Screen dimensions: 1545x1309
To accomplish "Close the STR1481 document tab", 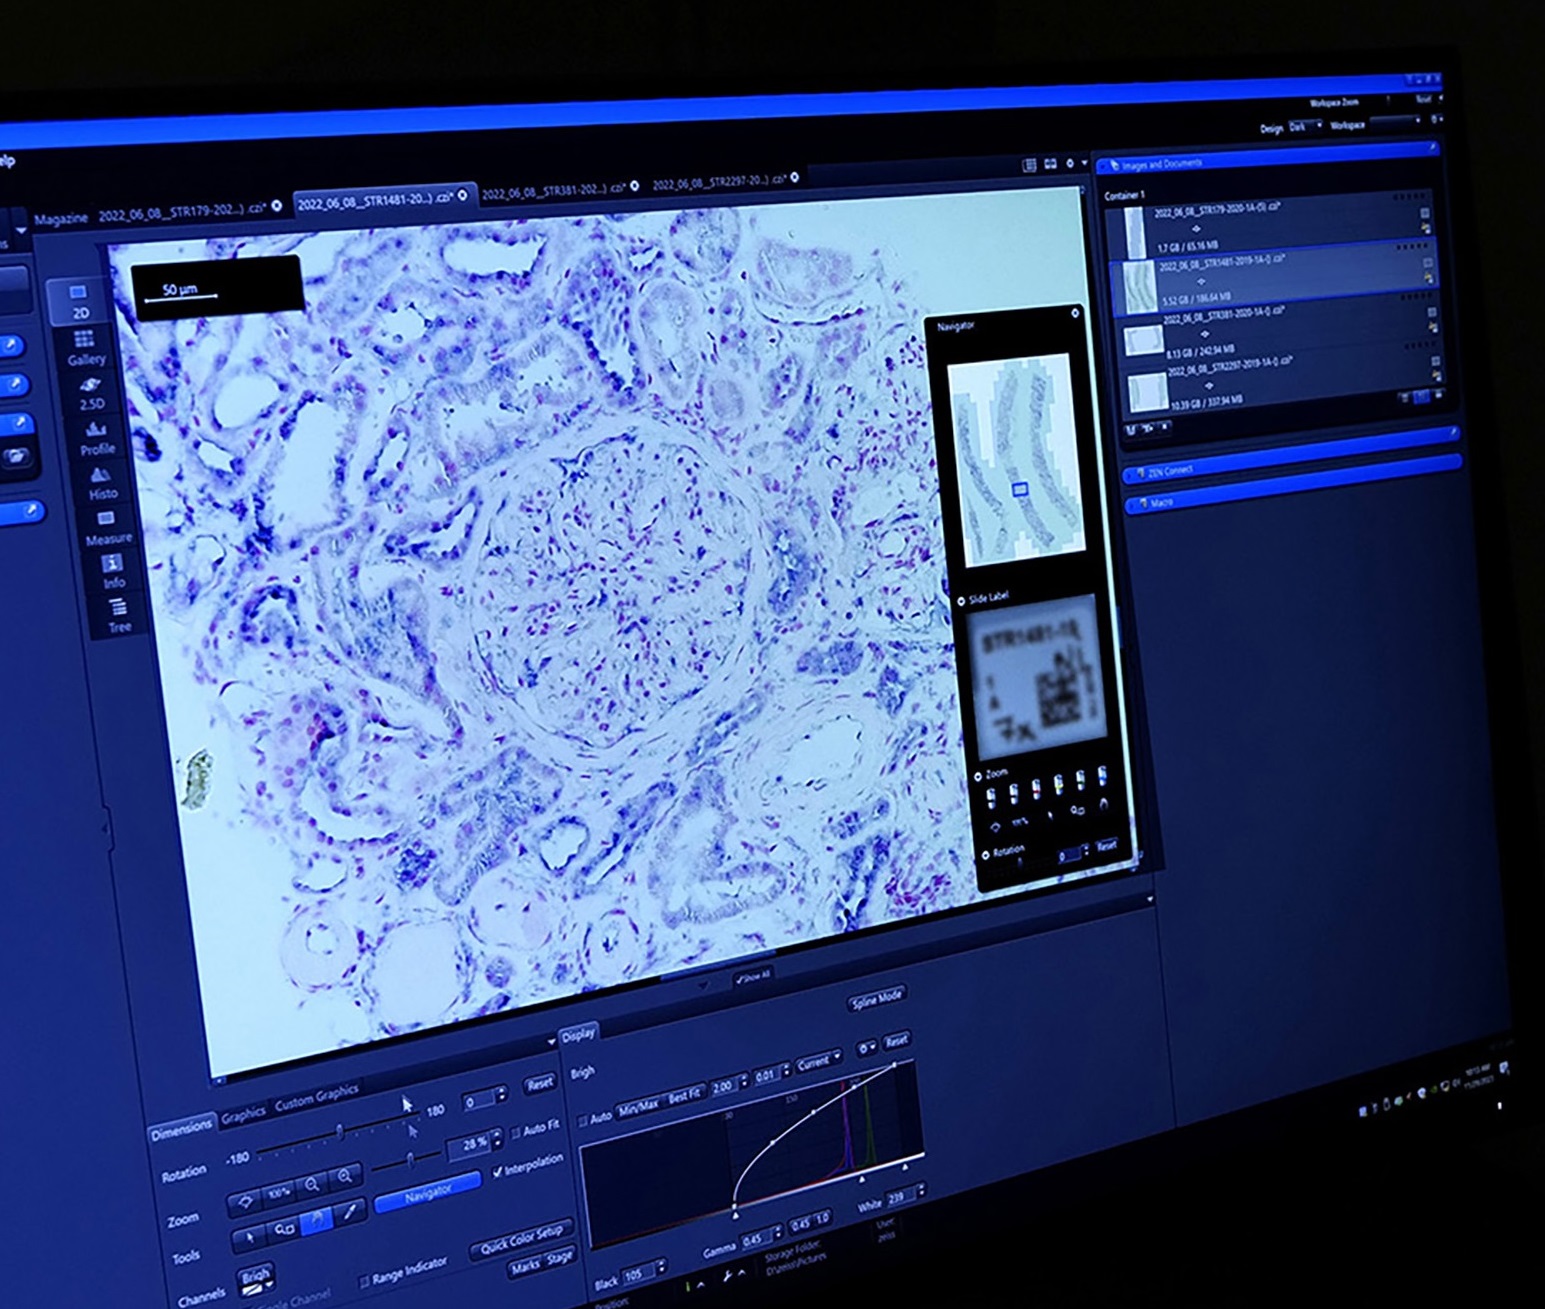I will 463,196.
